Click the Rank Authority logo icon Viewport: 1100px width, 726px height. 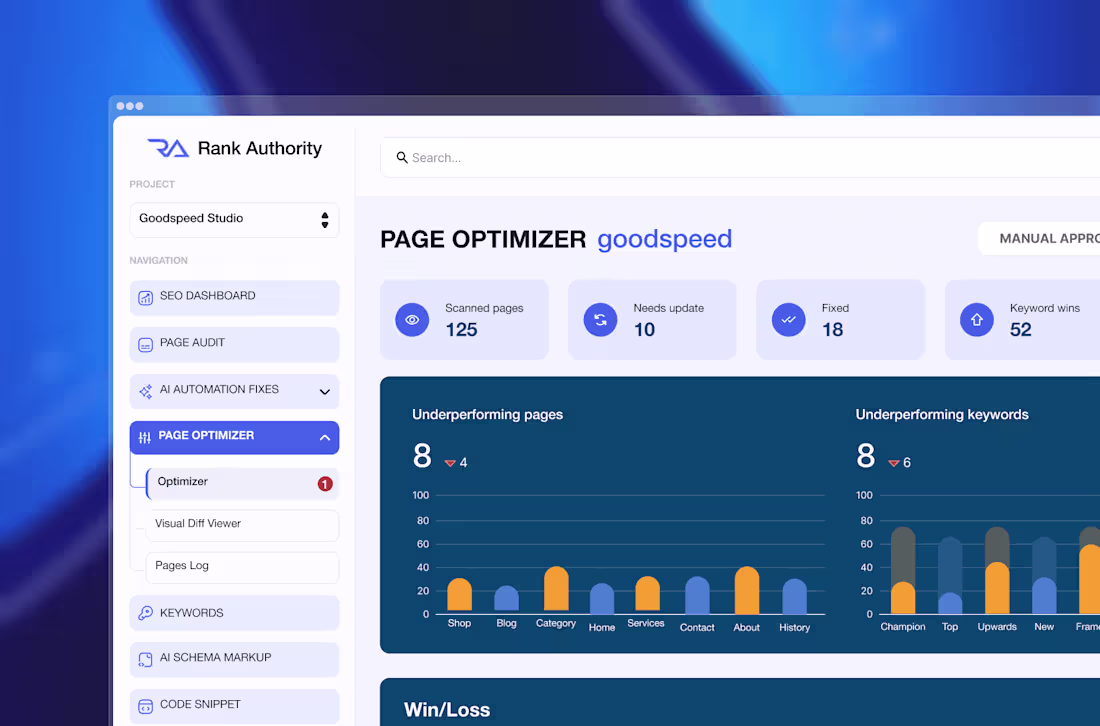point(168,148)
